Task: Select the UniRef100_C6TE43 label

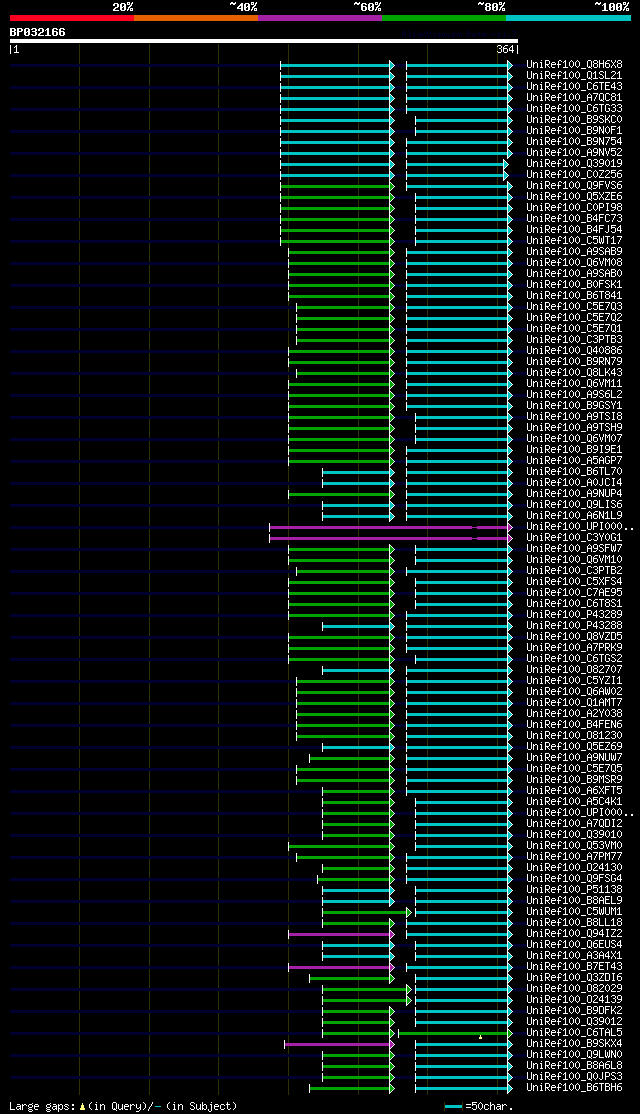Action: 575,87
